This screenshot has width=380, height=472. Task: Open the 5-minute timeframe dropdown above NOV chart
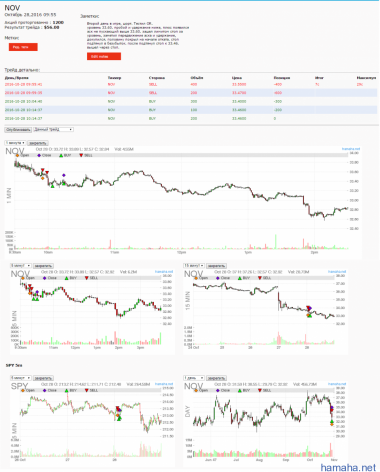[21, 266]
